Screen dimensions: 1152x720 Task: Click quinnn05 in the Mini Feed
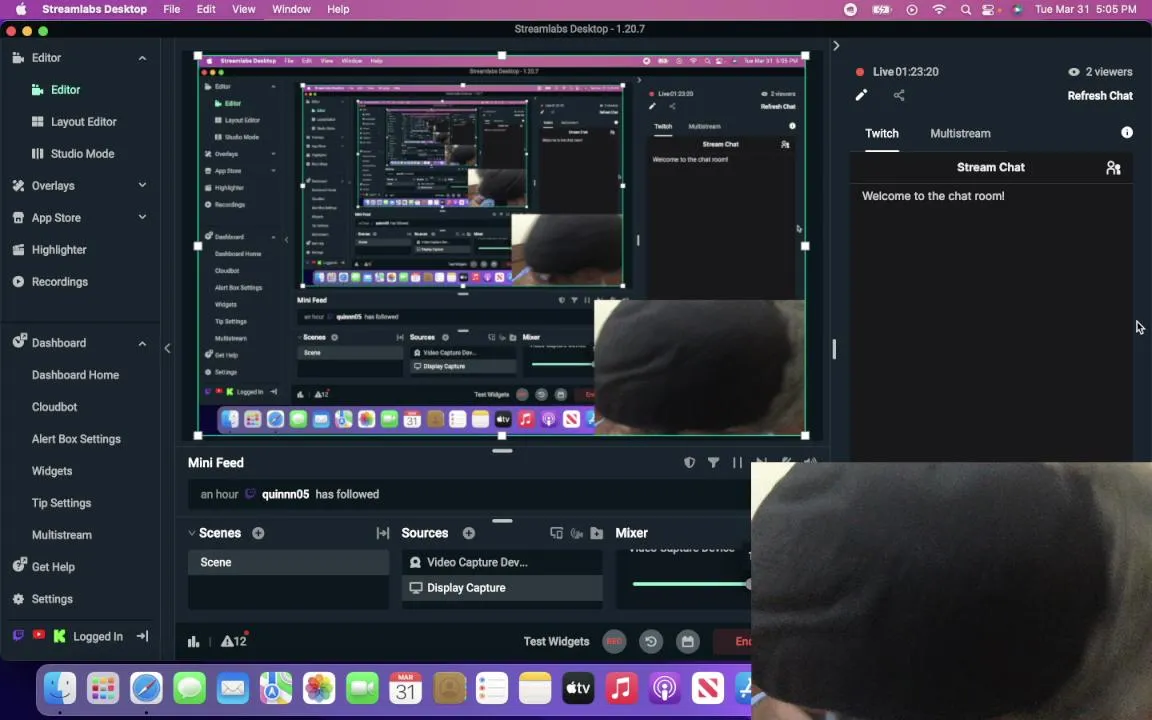[285, 494]
